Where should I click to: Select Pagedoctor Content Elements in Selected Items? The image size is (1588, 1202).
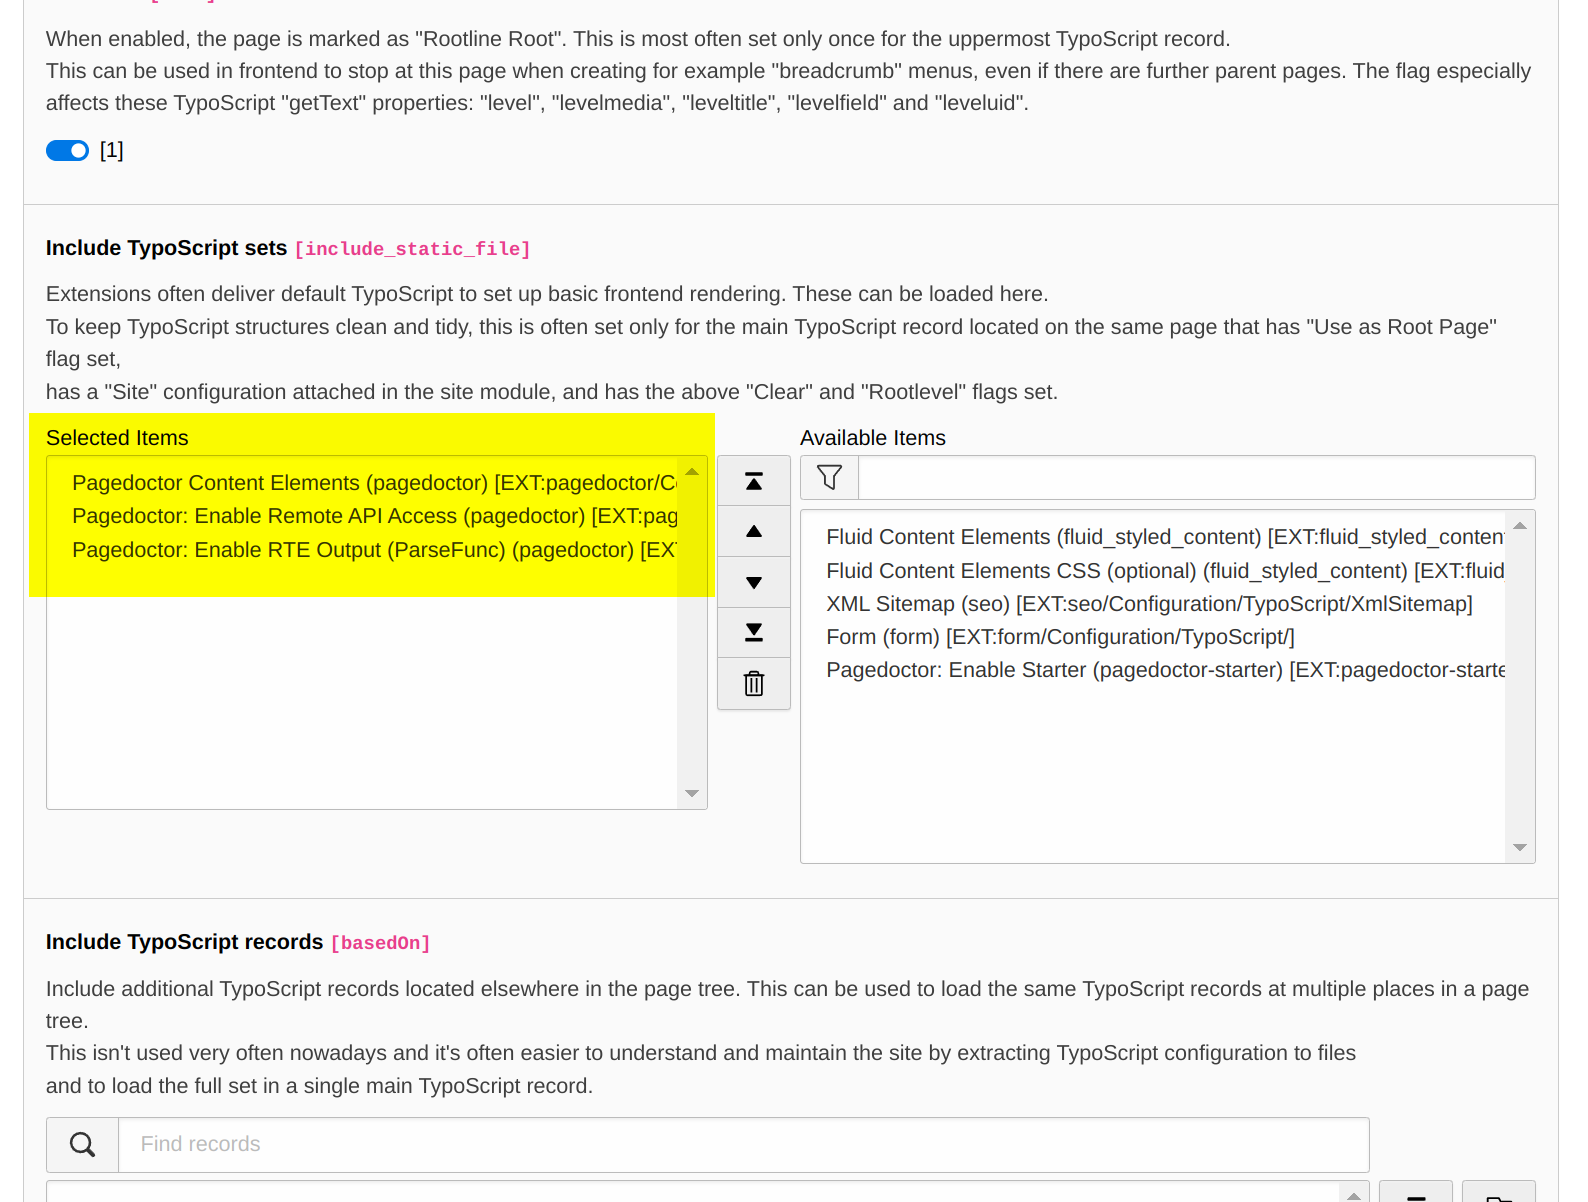375,483
